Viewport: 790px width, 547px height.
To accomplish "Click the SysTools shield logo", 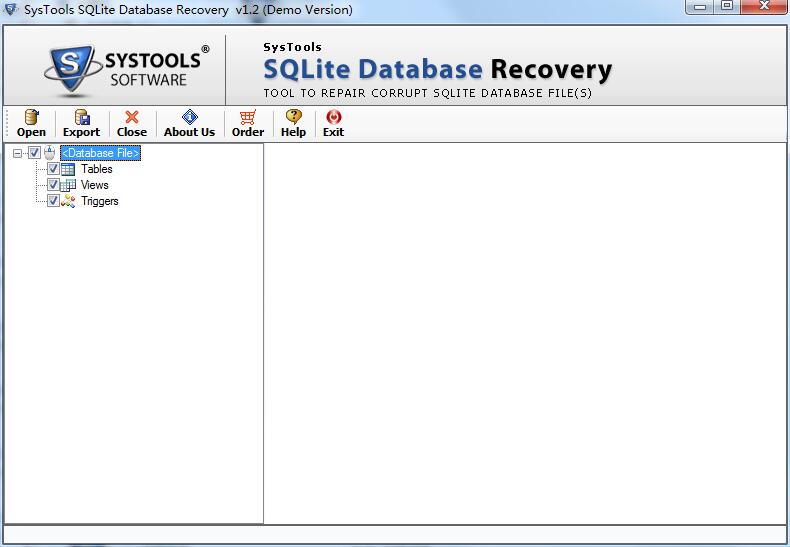I will pyautogui.click(x=74, y=68).
